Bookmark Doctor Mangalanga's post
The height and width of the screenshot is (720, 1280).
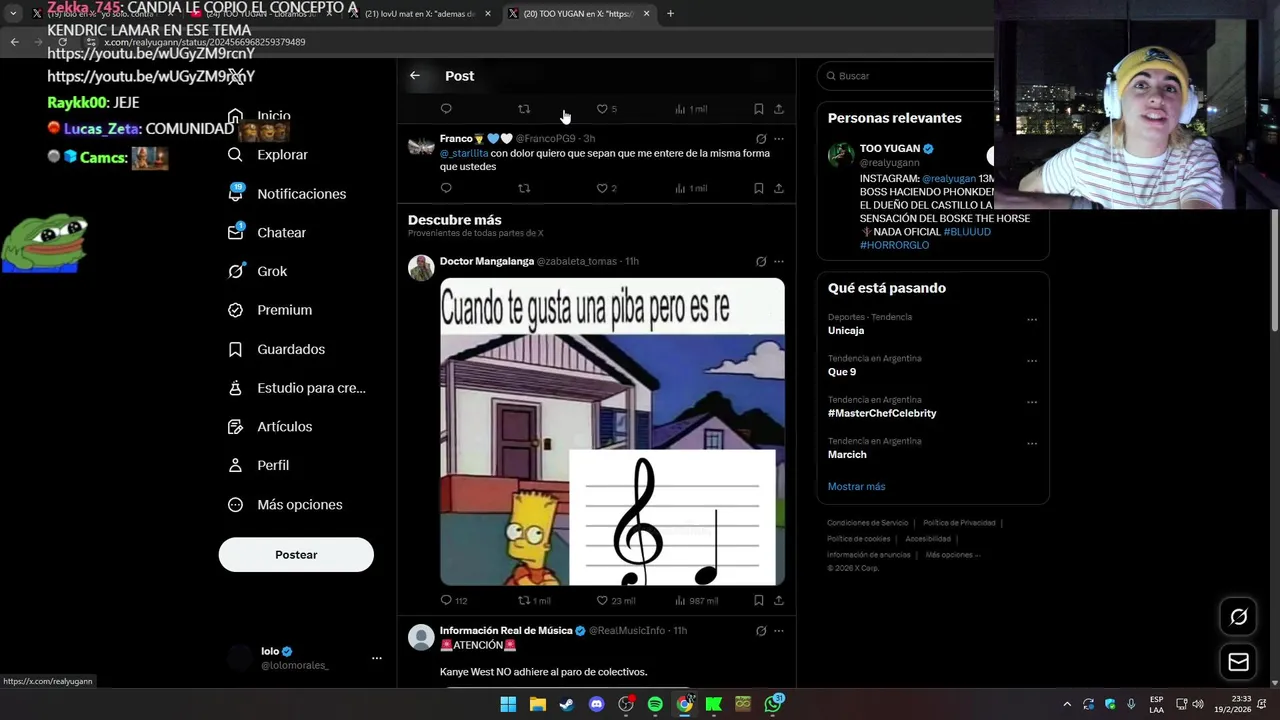[759, 600]
